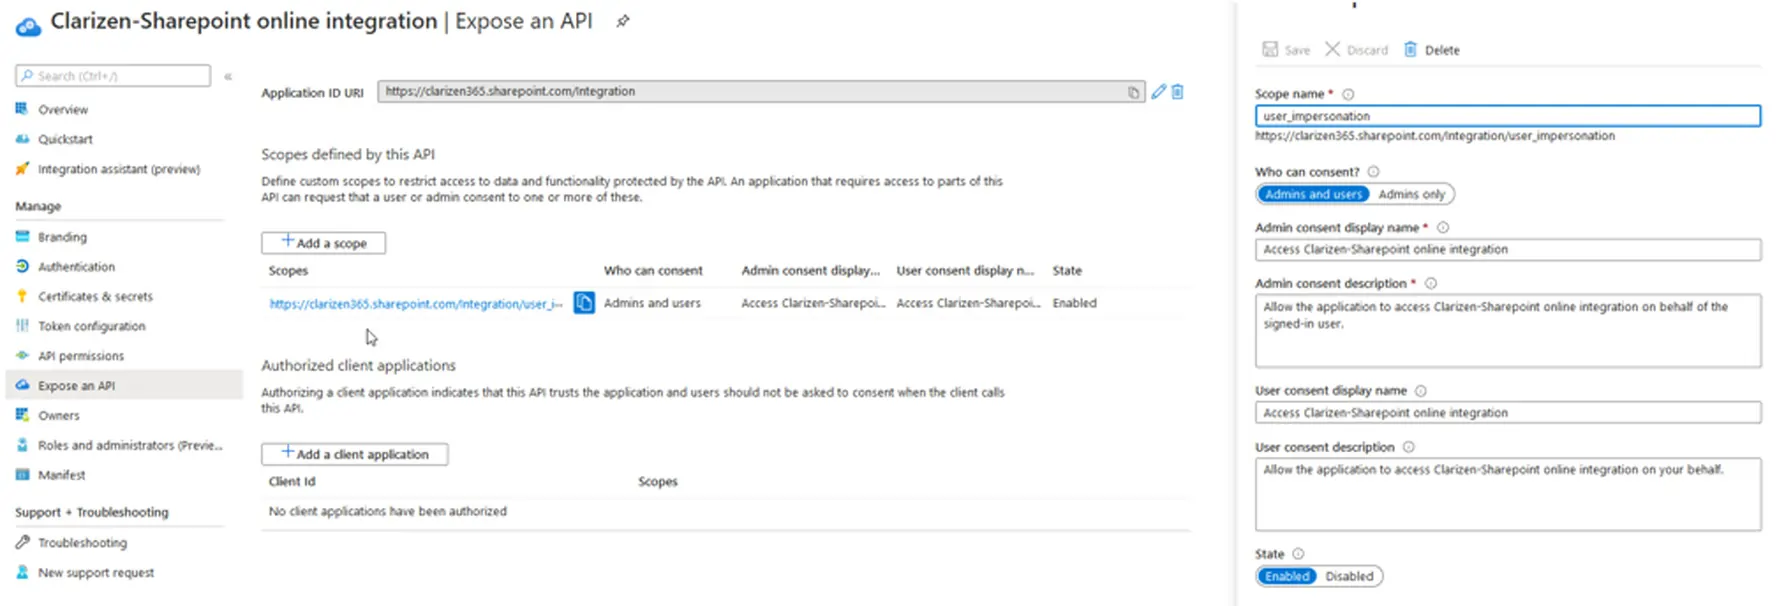The width and height of the screenshot is (1780, 606).
Task: Click info icon beside Who can consent
Action: [1373, 172]
